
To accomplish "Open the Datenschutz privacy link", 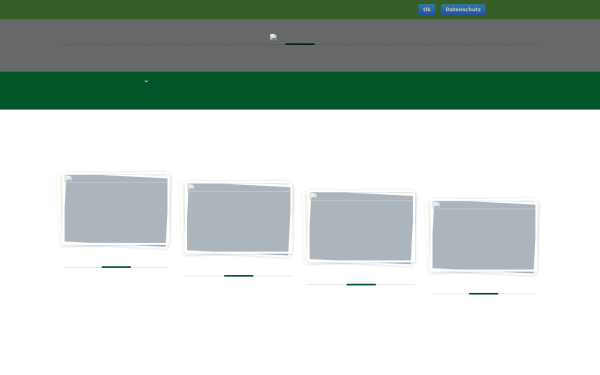I will 463,10.
